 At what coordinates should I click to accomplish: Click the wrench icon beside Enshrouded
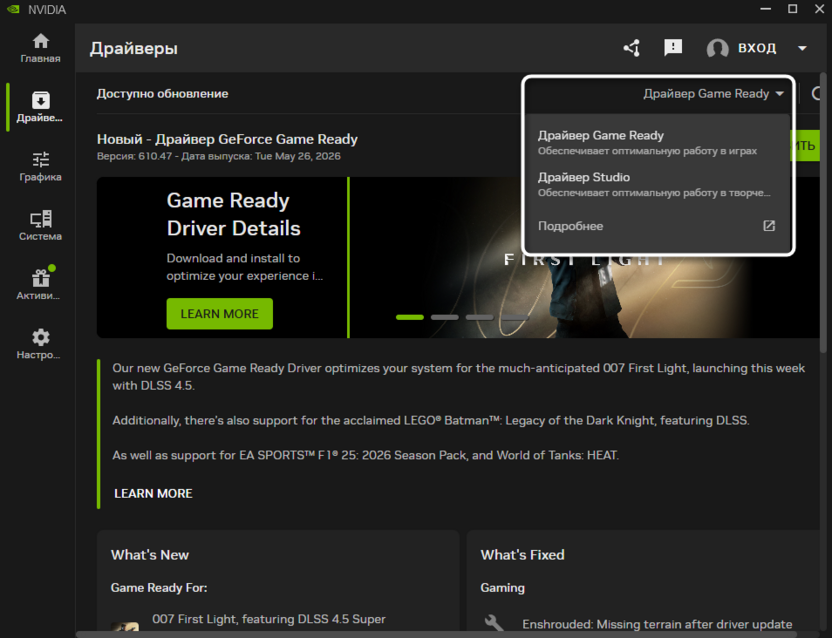pos(494,623)
